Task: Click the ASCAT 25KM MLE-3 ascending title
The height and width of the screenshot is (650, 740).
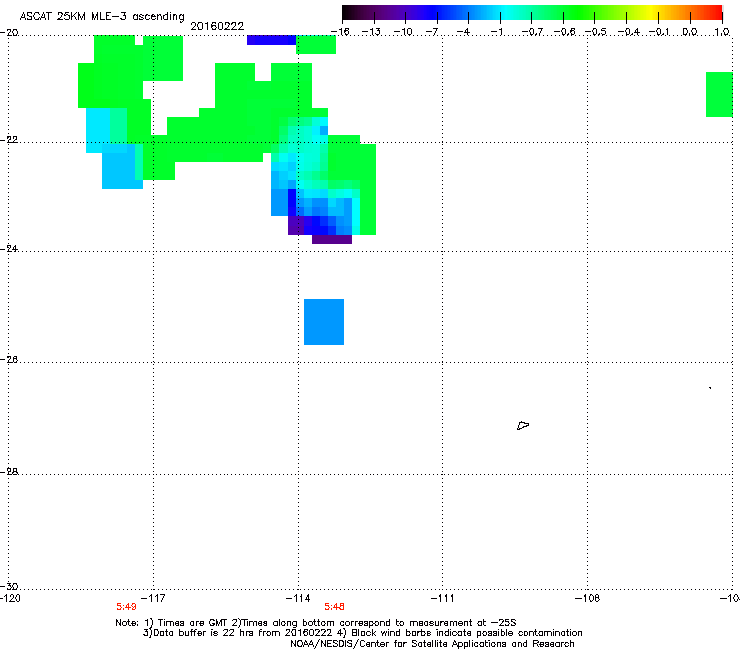Action: pos(102,17)
